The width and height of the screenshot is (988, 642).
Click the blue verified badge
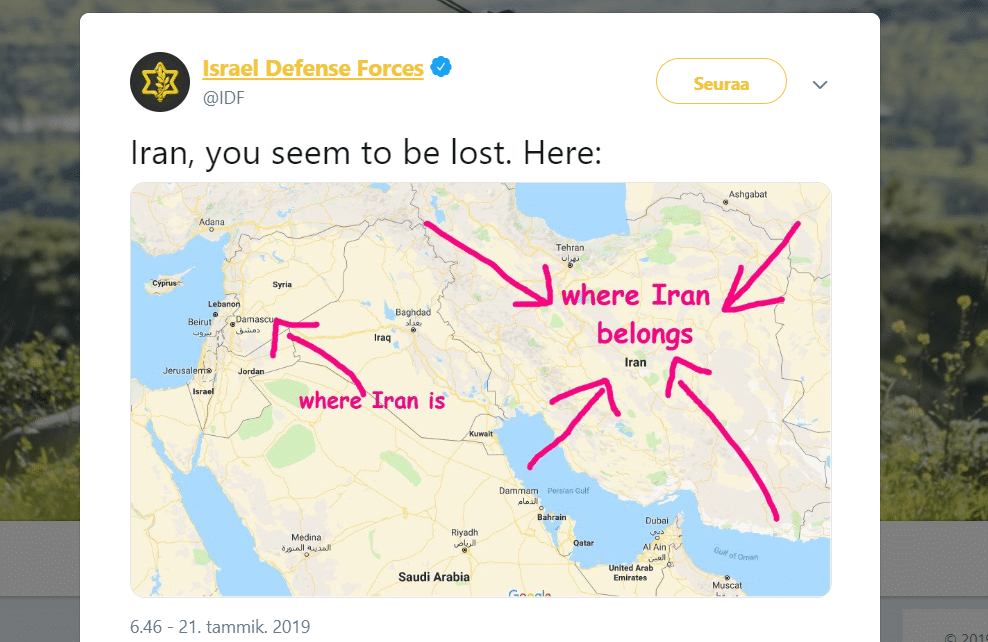(441, 68)
